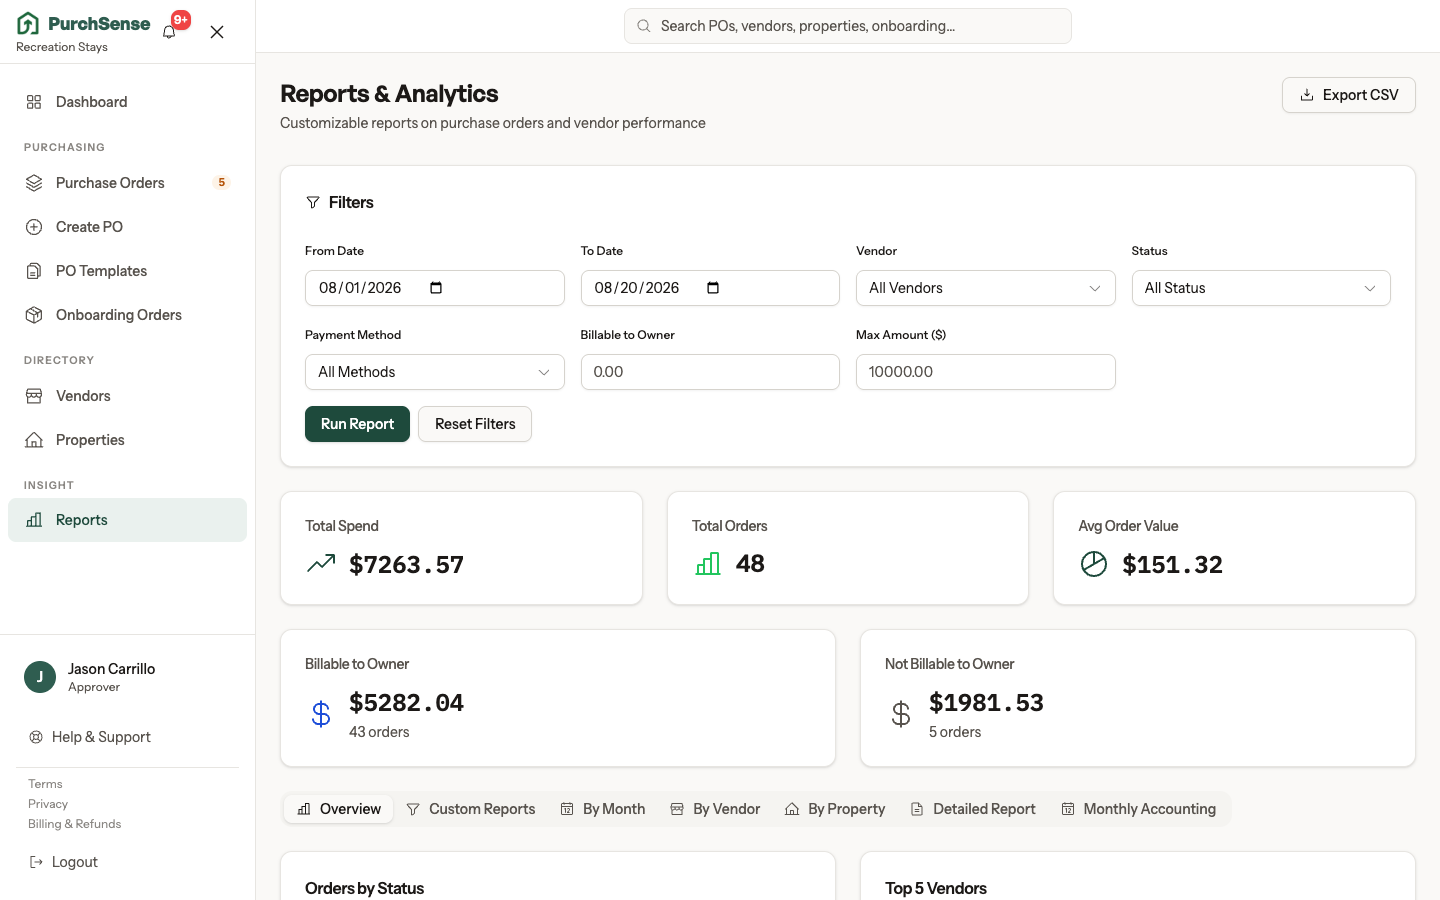The height and width of the screenshot is (900, 1440).
Task: Click Total Spend trend arrow icon
Action: (321, 564)
